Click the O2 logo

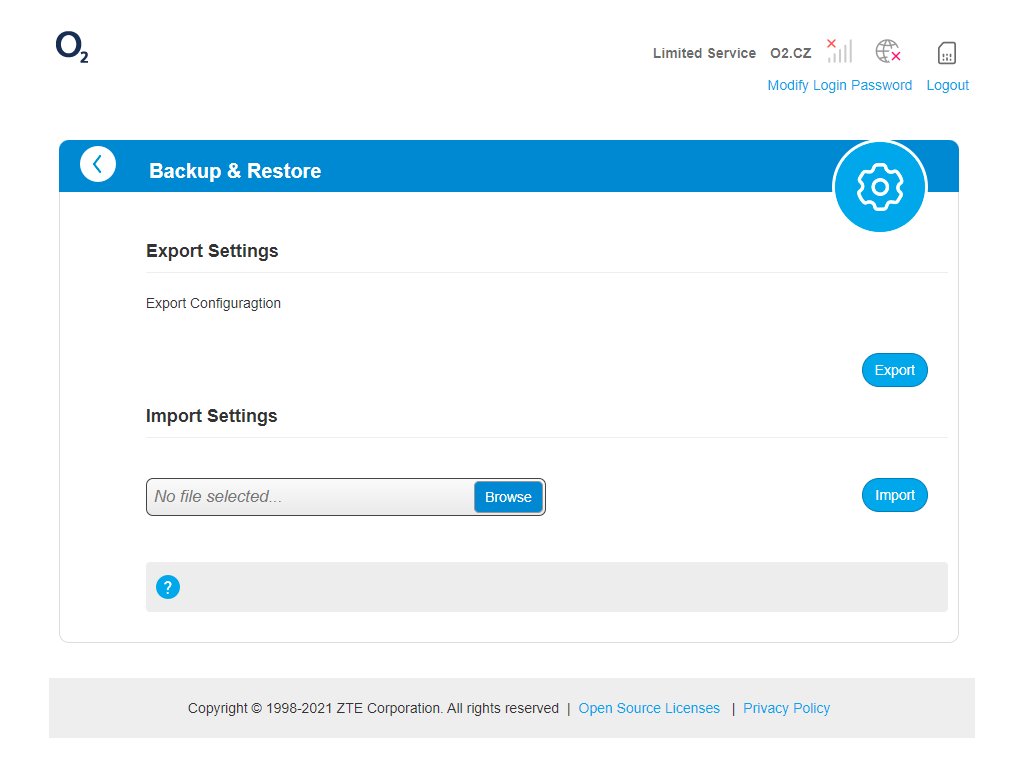(72, 48)
